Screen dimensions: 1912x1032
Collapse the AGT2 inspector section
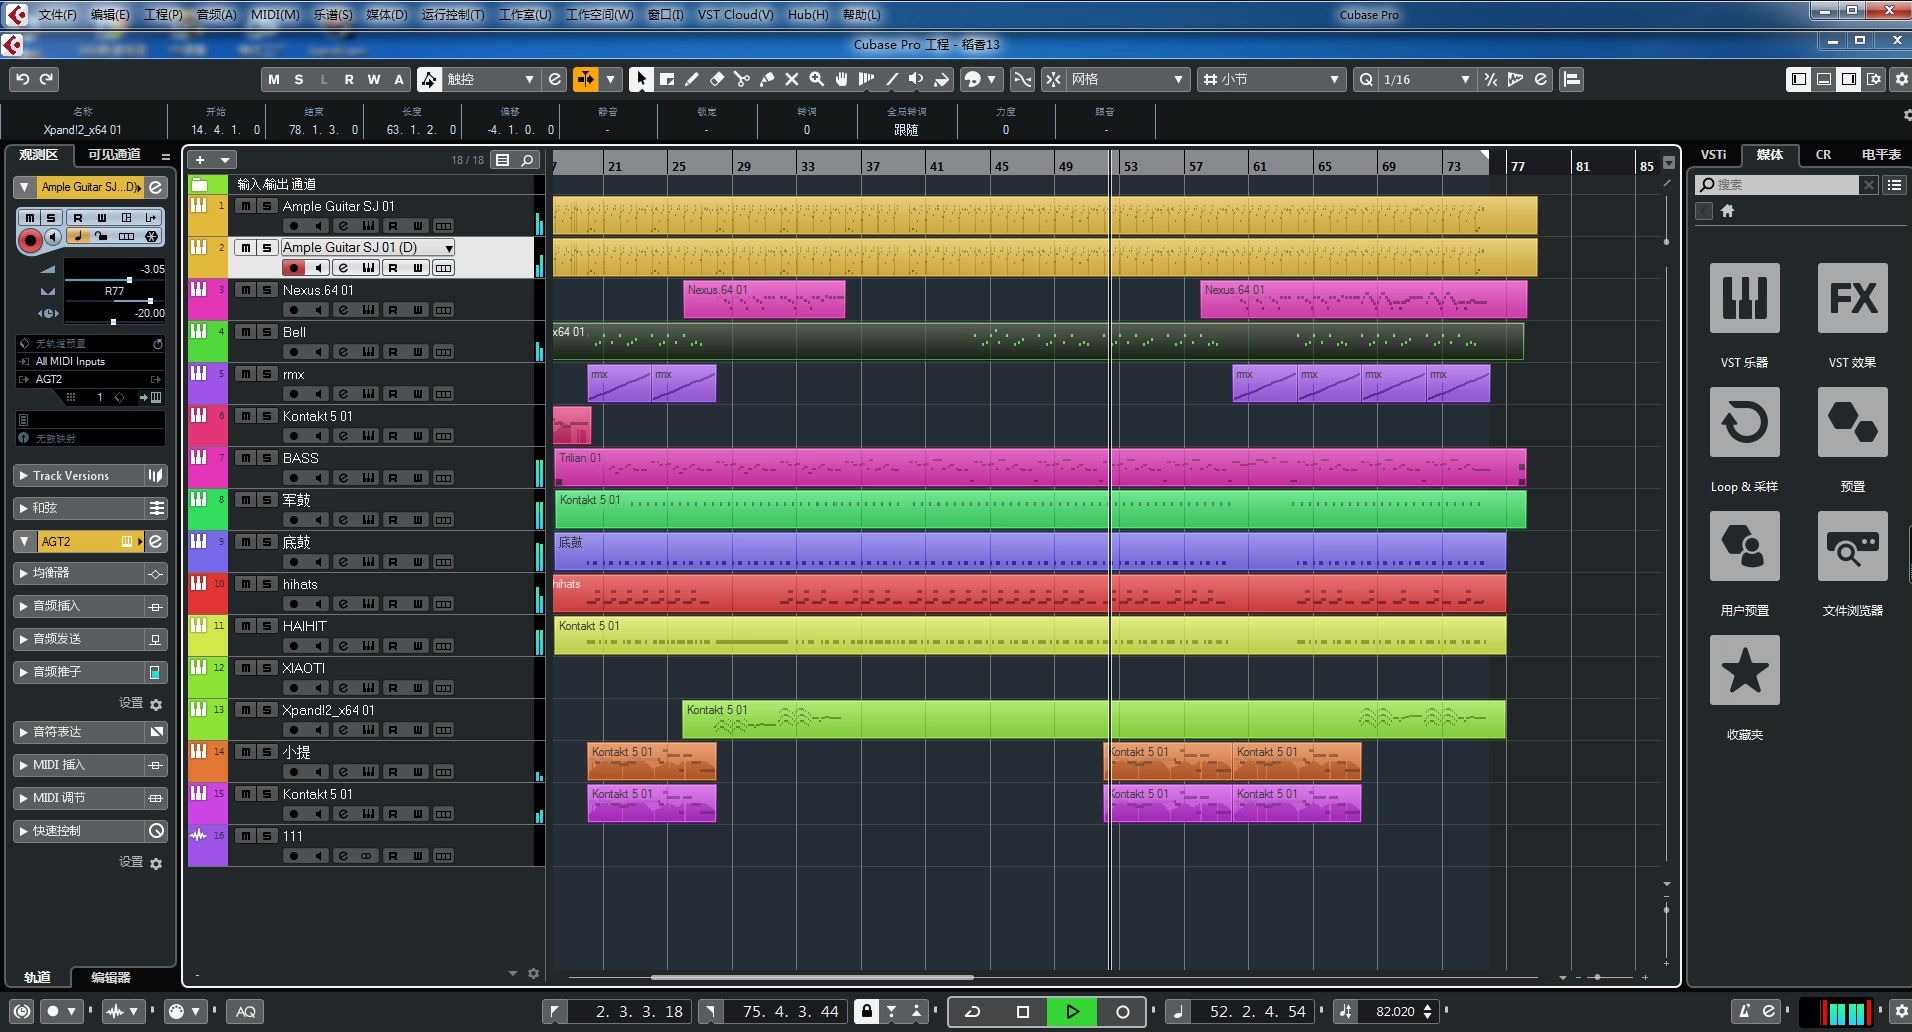23,541
